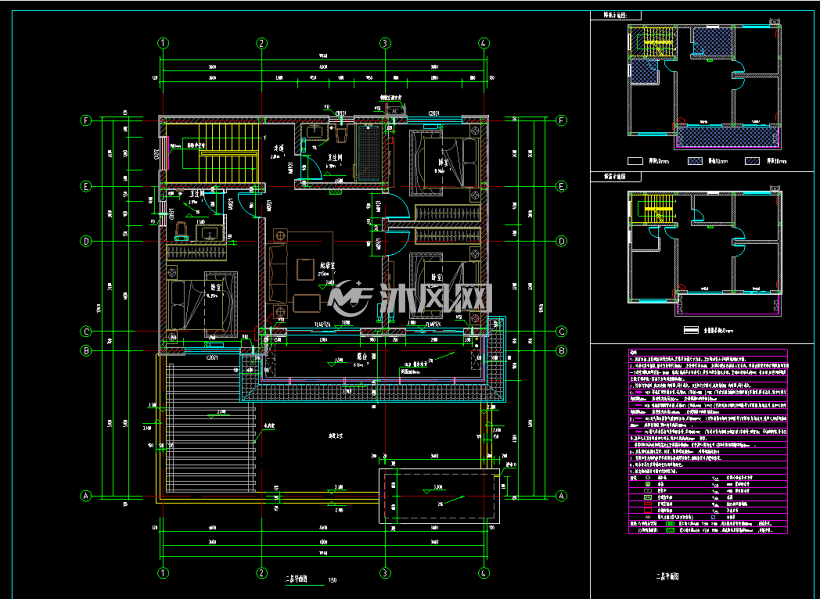
Task: Pick axis bubble 4 below the floor plan
Action: point(484,573)
